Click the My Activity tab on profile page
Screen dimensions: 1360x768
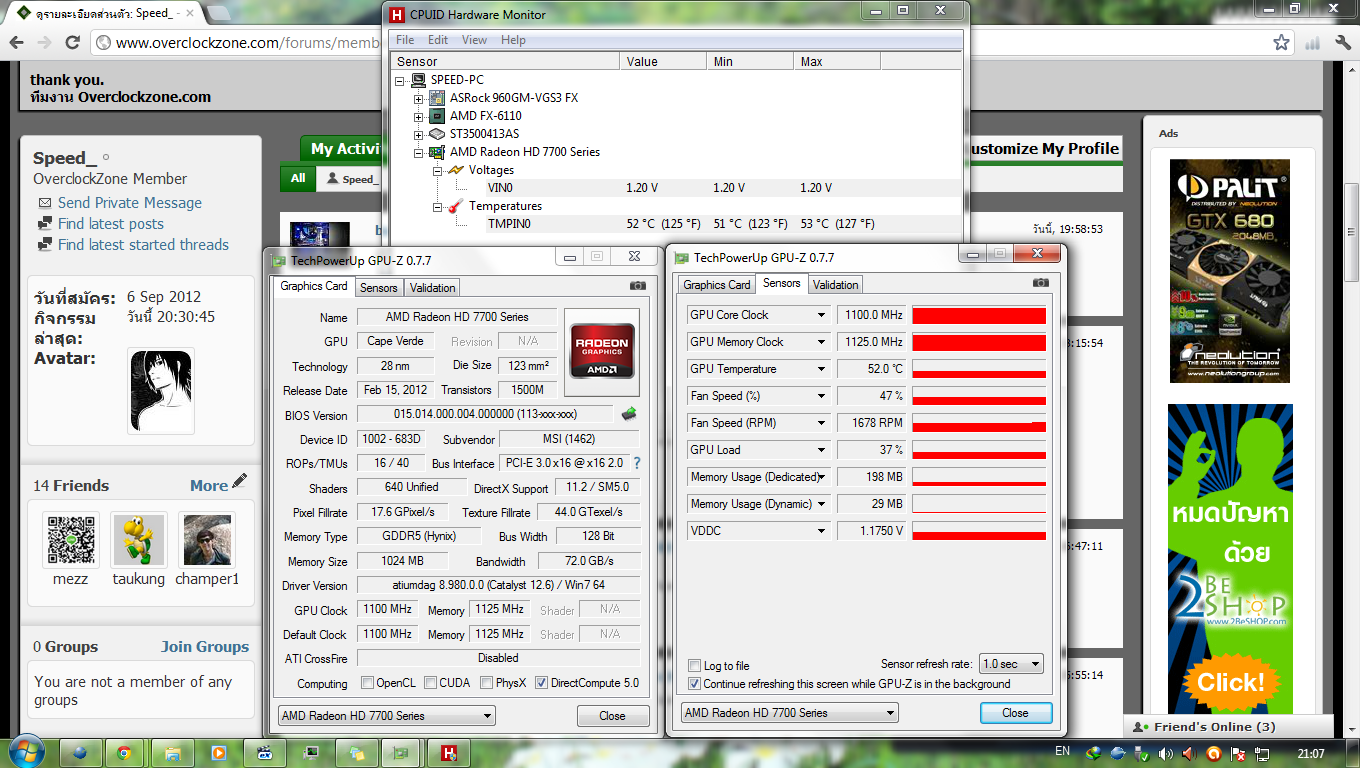(343, 149)
